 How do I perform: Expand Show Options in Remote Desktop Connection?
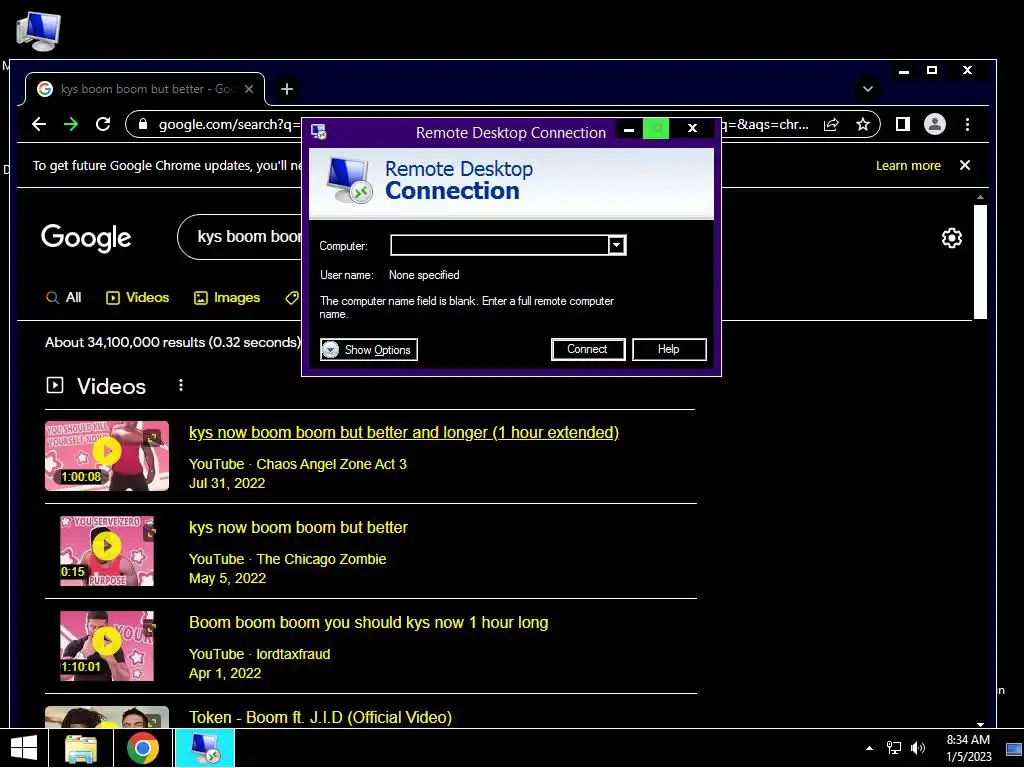click(x=368, y=349)
